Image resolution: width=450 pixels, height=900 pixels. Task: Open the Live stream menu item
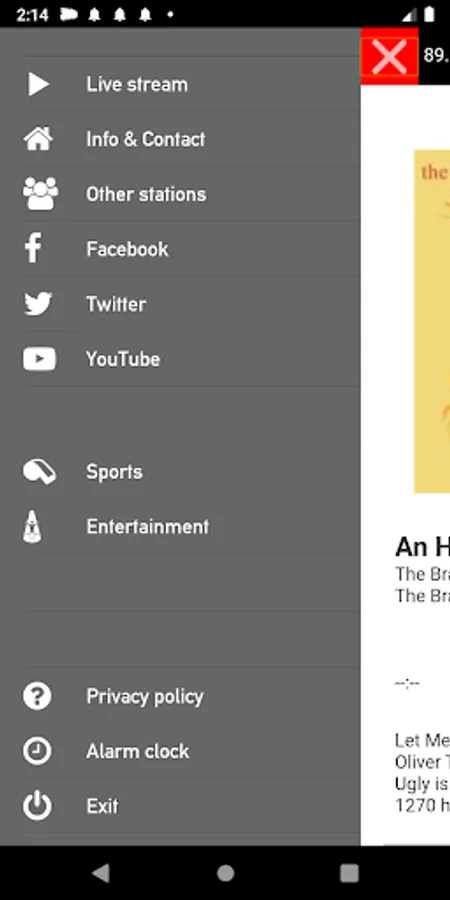pyautogui.click(x=180, y=84)
